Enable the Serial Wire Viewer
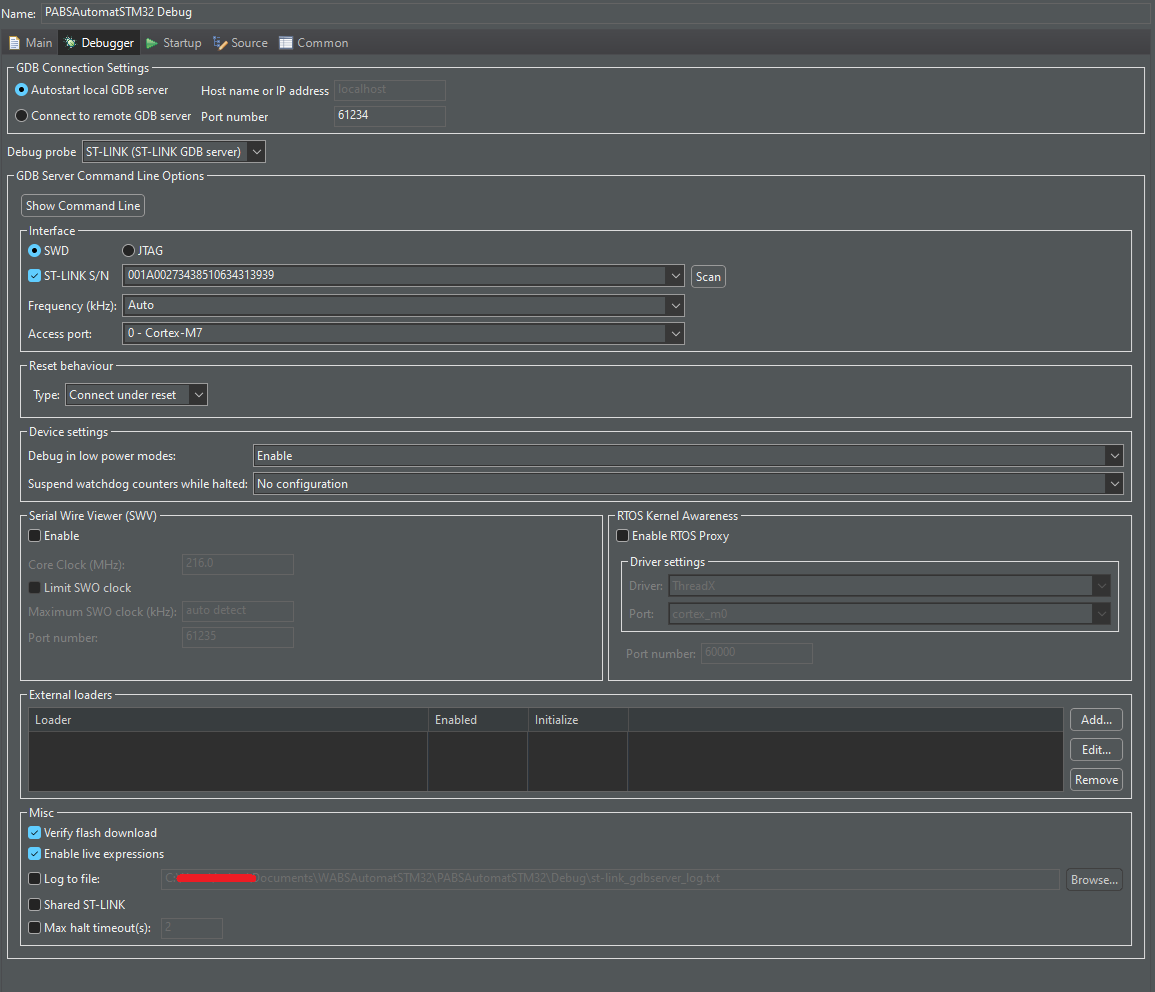The height and width of the screenshot is (992, 1155). 34,536
